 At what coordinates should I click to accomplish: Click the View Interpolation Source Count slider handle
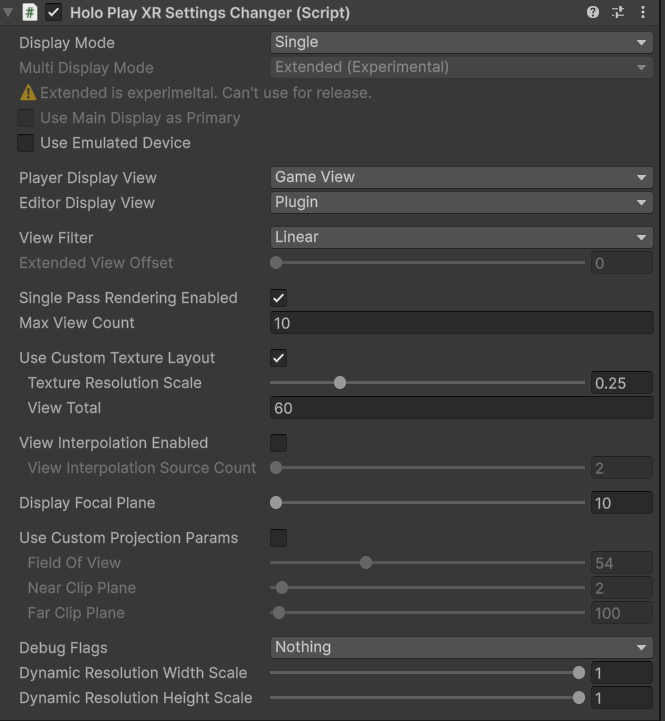click(276, 468)
